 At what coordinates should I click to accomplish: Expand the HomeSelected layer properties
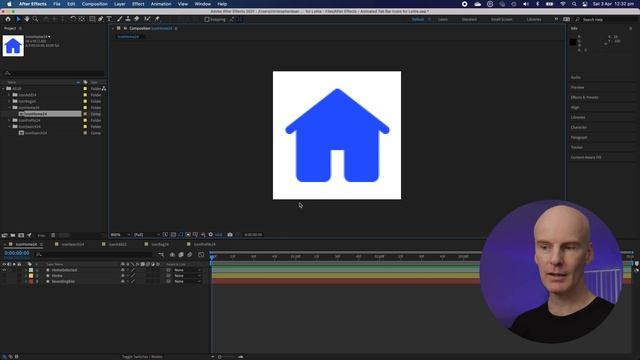(x=26, y=270)
